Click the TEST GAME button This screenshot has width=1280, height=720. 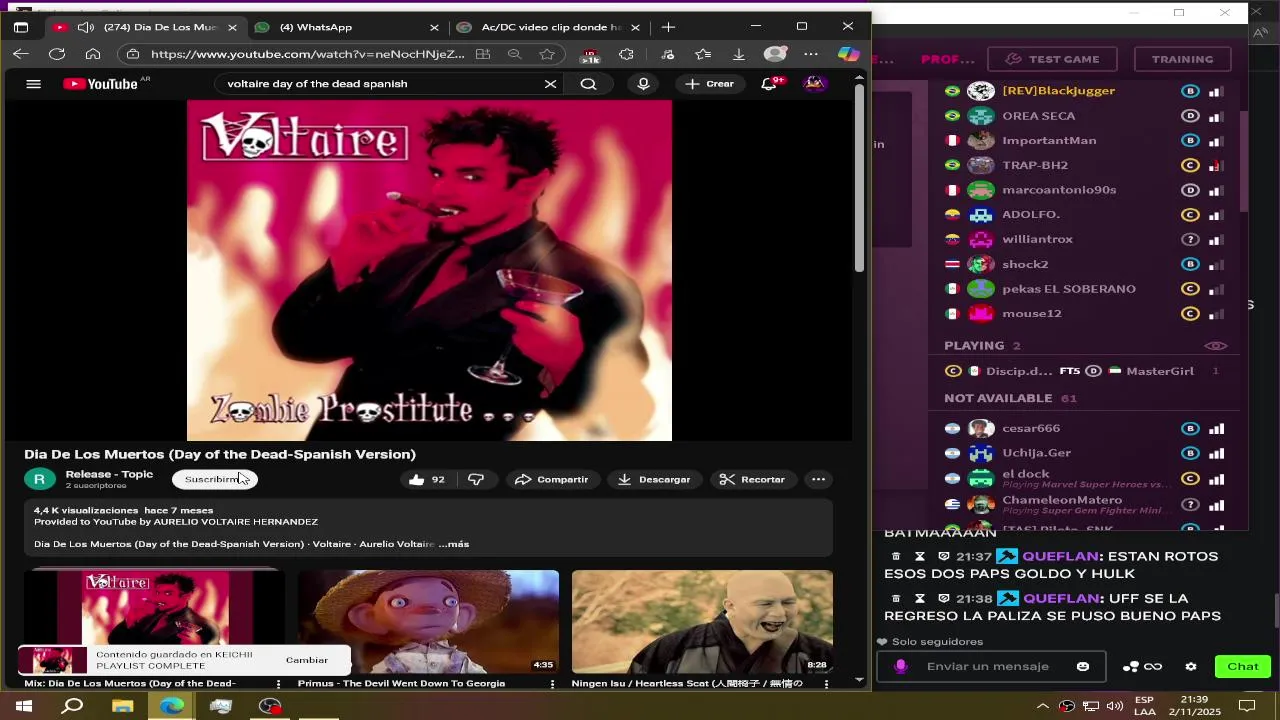[x=1053, y=59]
